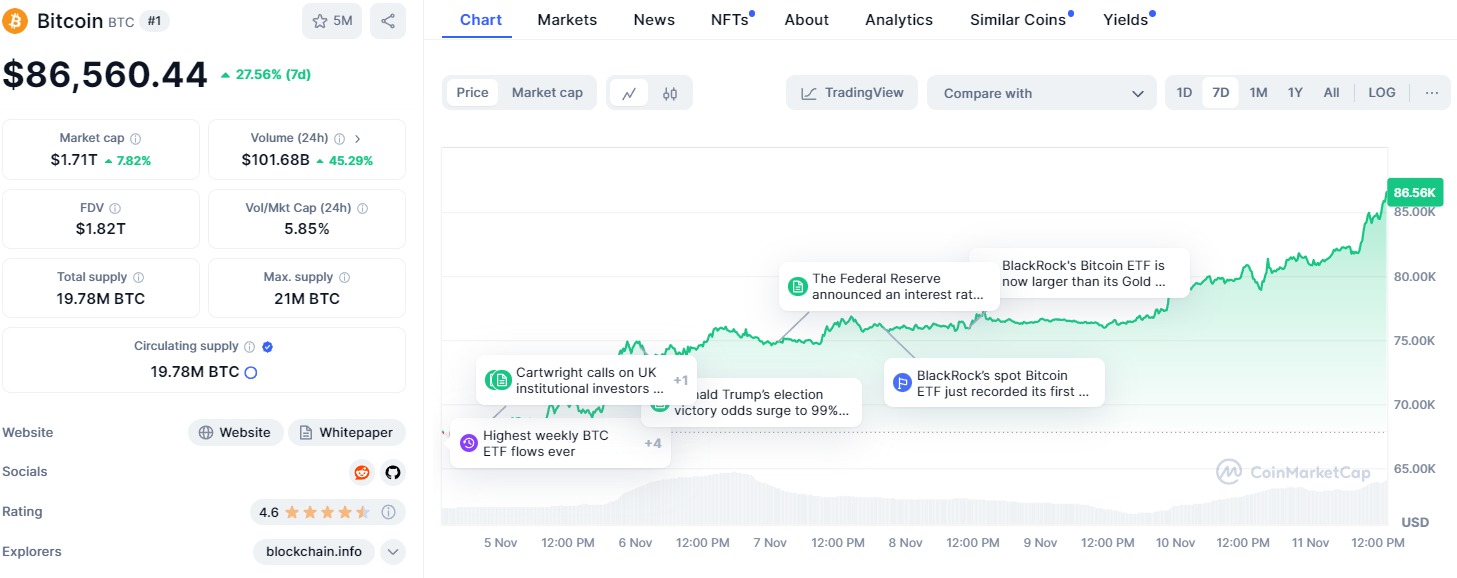The image size is (1457, 578).
Task: Set chart range to 1D
Action: click(1184, 93)
